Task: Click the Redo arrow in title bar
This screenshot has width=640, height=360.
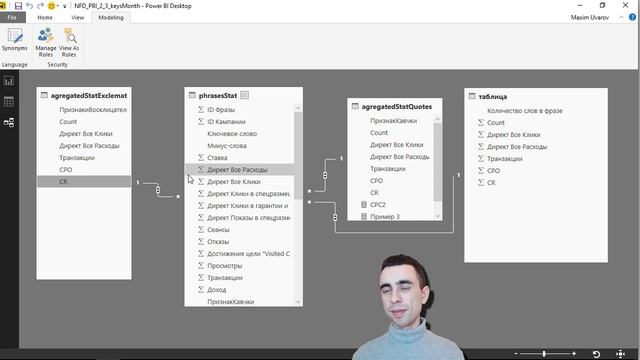Action: [40, 6]
